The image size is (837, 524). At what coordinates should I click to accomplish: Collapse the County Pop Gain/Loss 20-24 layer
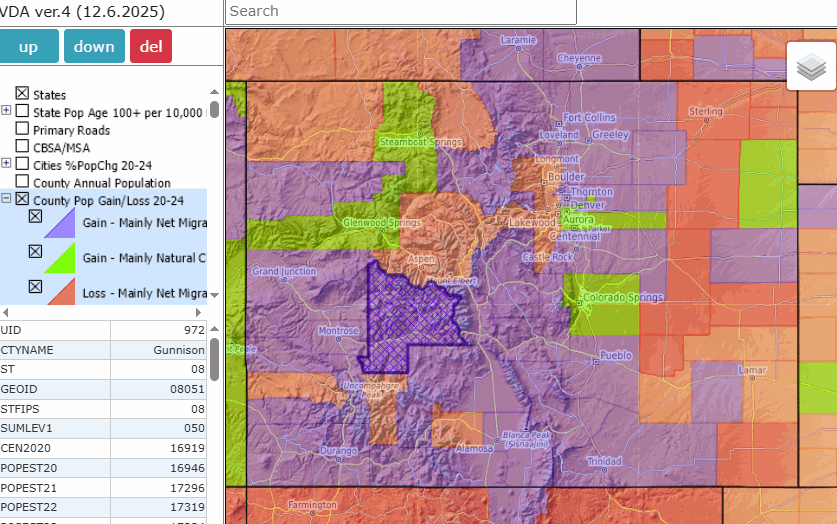(7, 199)
